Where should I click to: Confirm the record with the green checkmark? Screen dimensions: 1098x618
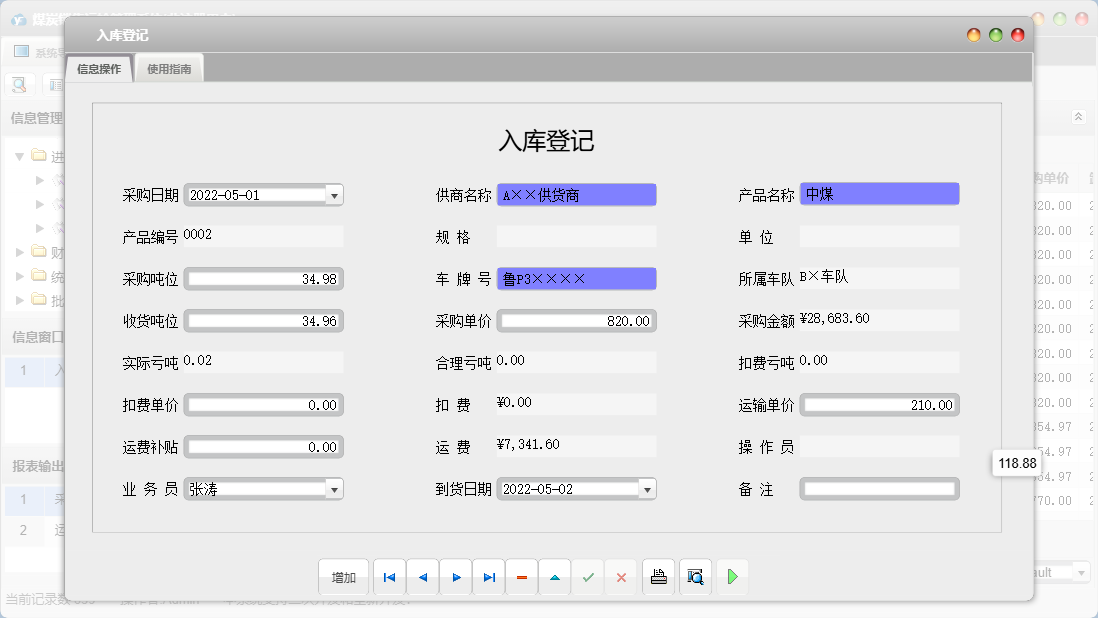coord(588,577)
